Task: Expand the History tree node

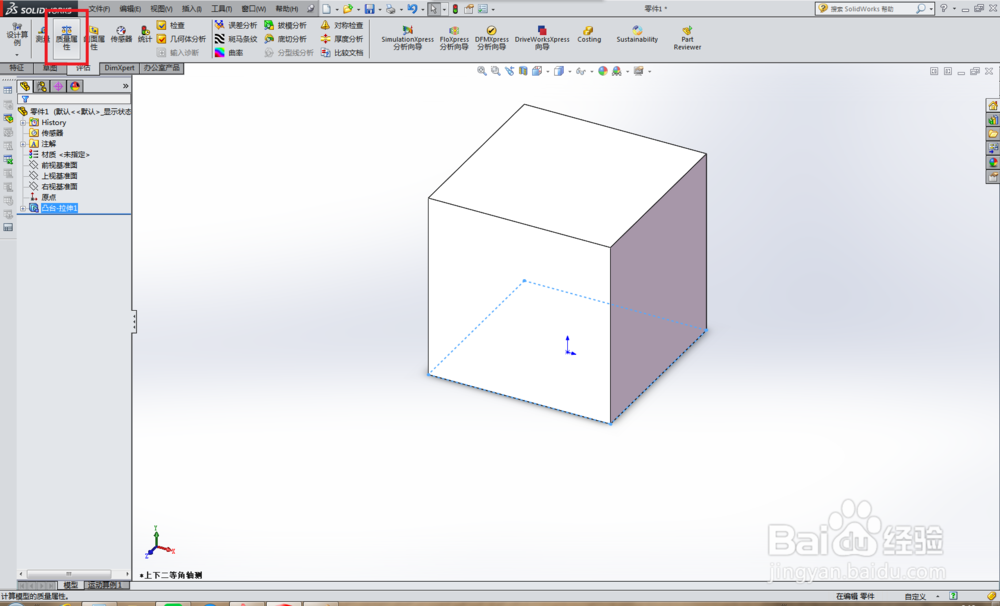Action: tap(23, 122)
